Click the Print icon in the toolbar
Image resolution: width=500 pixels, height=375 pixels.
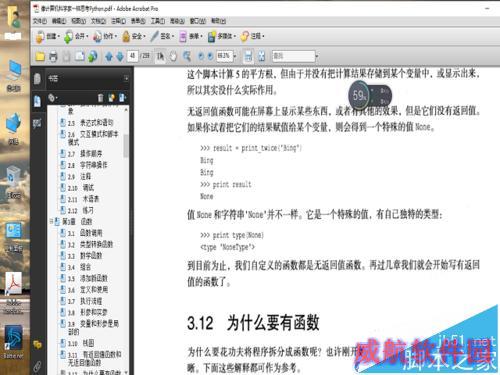53,56
